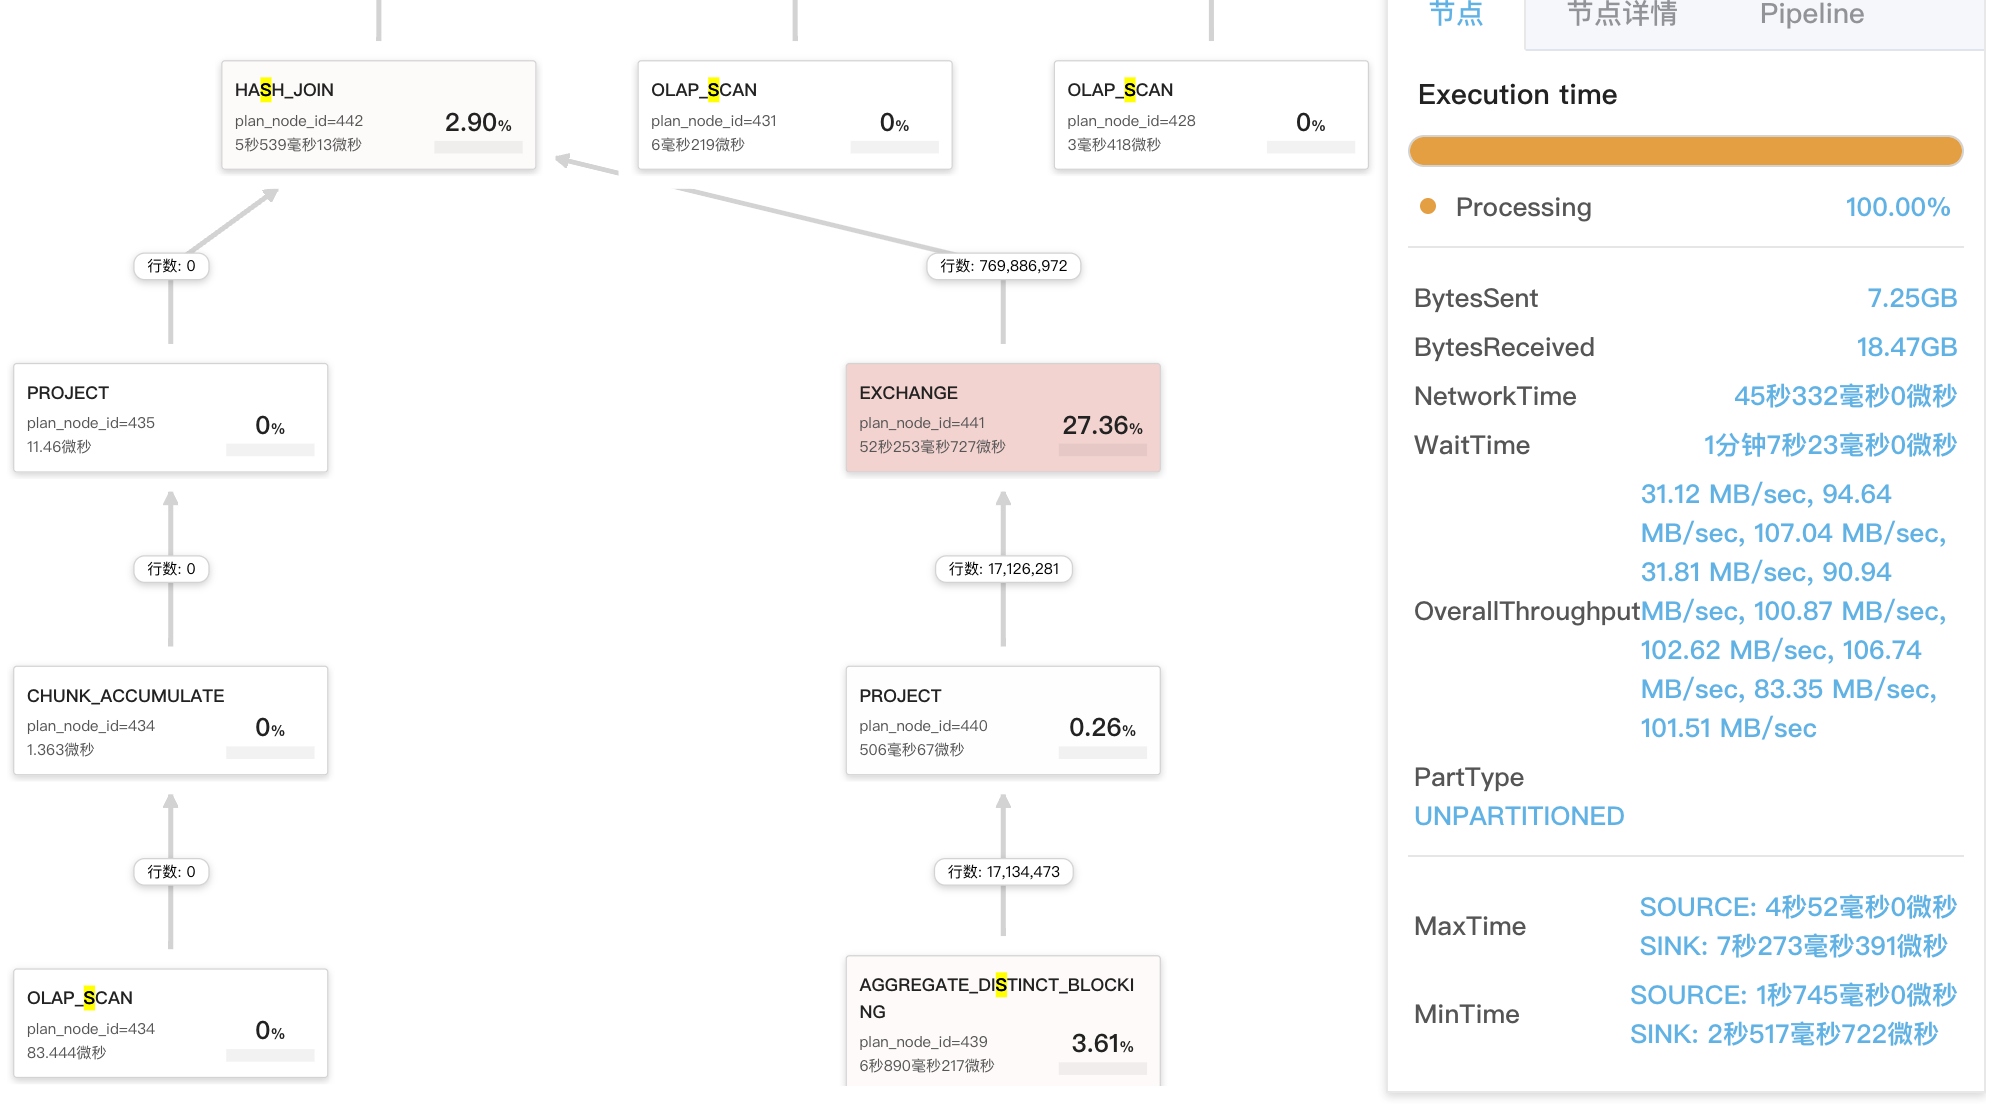Click the 行数: 17,134,473 edge label
This screenshot has width=1994, height=1104.
[x=1003, y=872]
